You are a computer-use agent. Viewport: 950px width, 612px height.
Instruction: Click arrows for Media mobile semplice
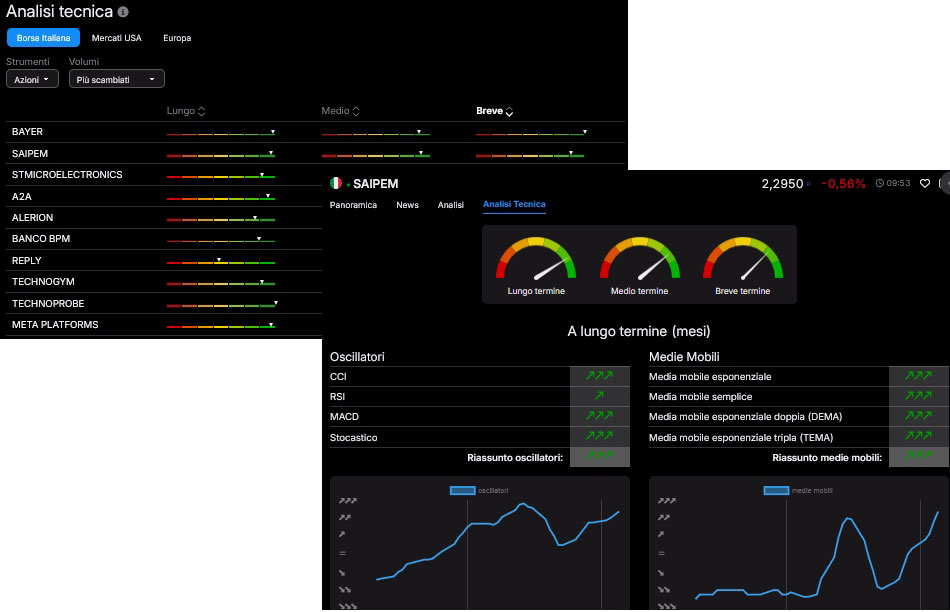point(918,396)
